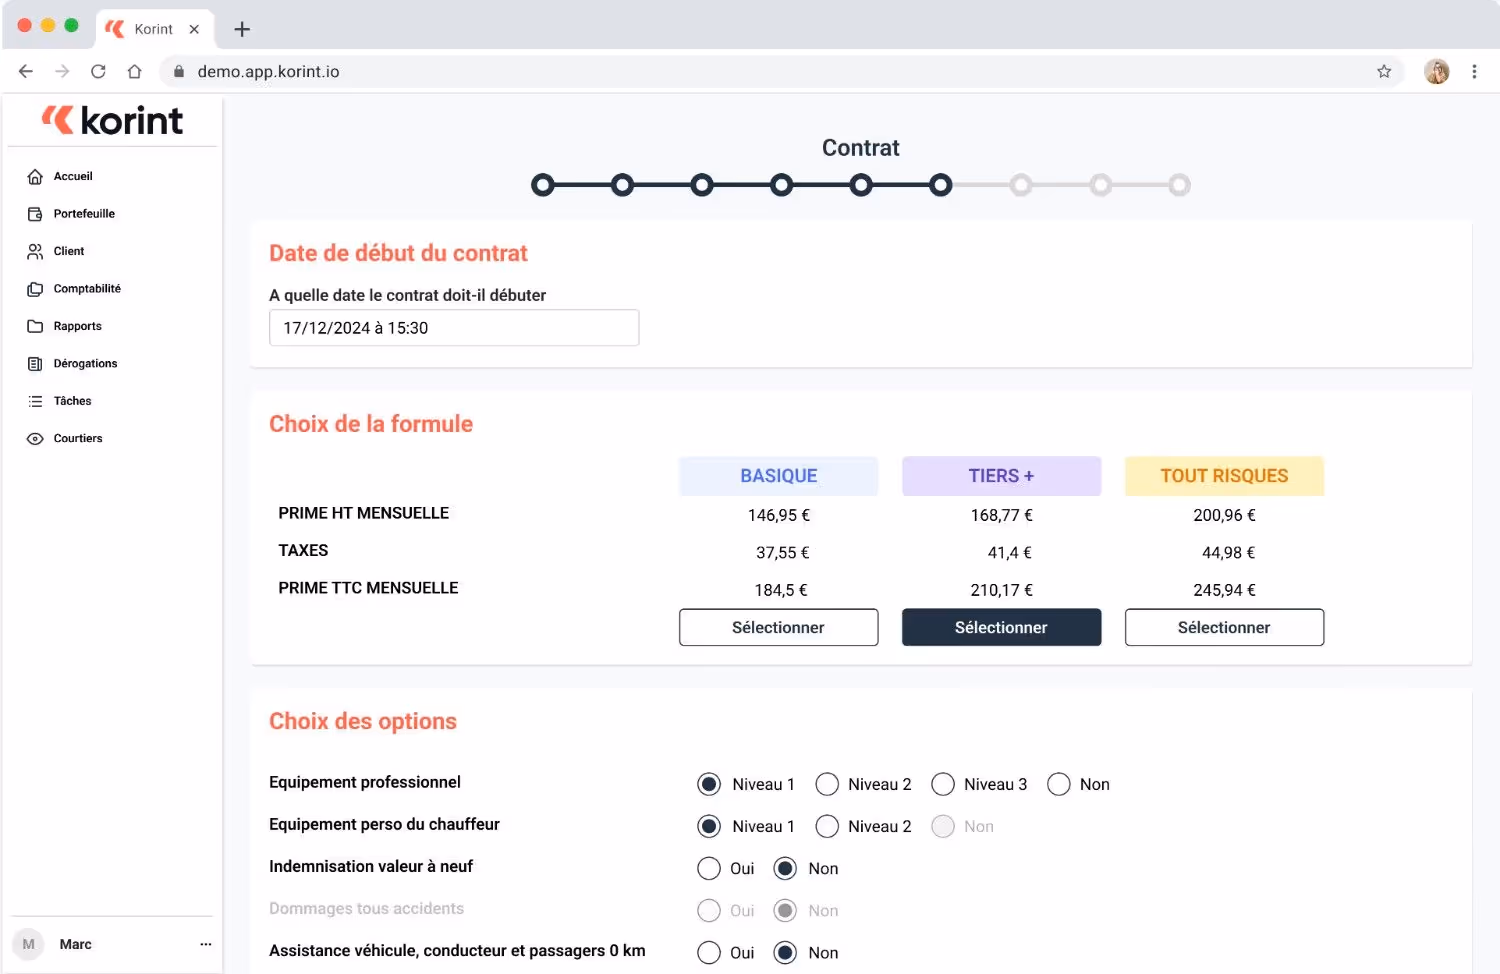
Task: Open the browser three-dot menu
Action: 1474,71
